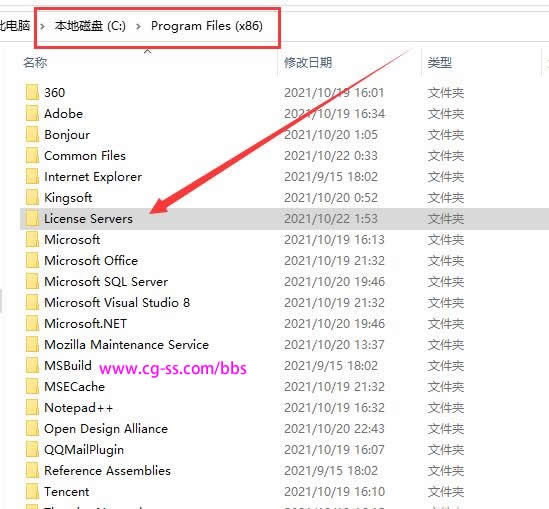
Task: Click the 360 folder icon
Action: [x=32, y=93]
